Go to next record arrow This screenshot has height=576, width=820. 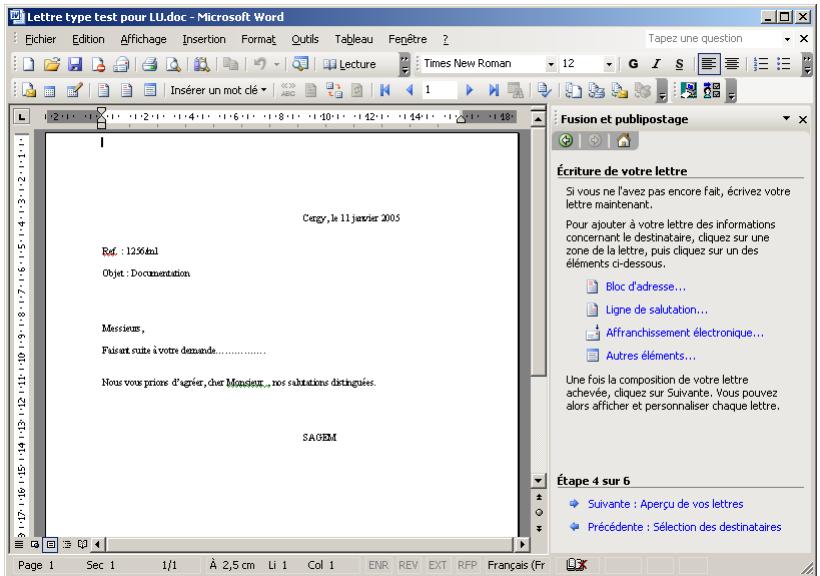click(x=469, y=91)
